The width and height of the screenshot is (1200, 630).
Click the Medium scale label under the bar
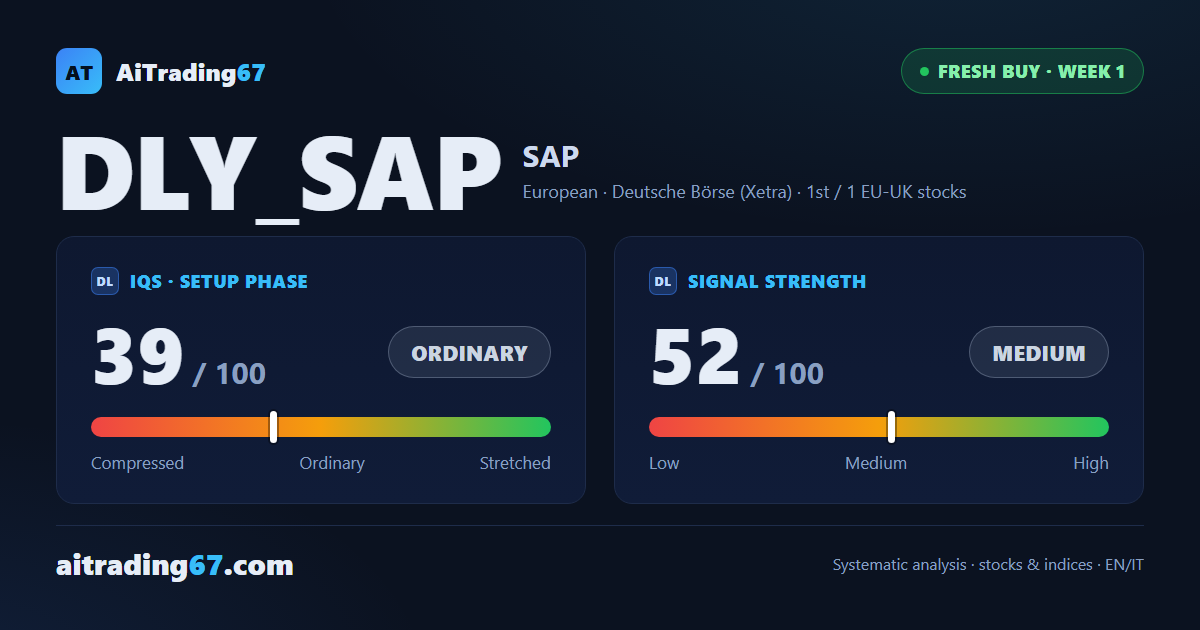click(876, 463)
